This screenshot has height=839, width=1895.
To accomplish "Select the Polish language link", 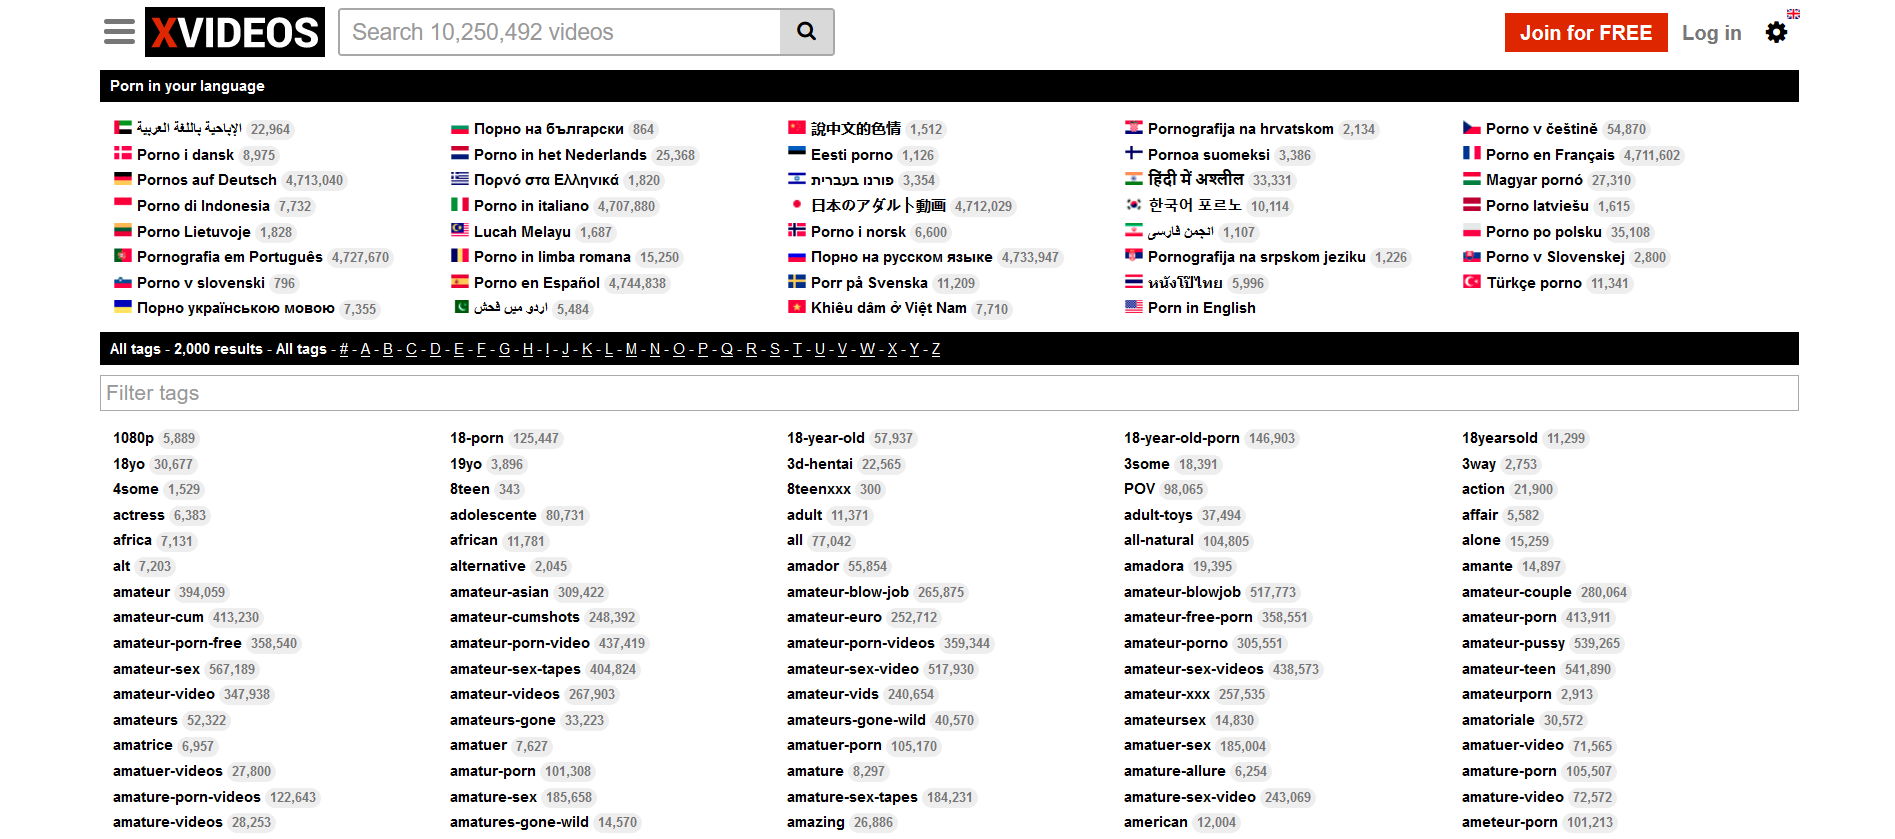I will [x=1544, y=232].
